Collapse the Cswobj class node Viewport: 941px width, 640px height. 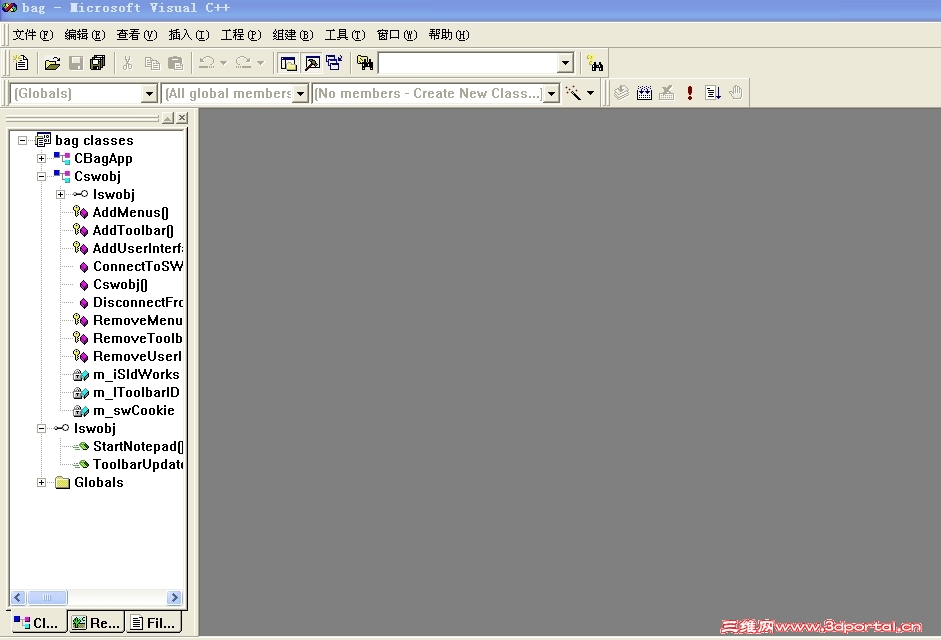click(41, 177)
